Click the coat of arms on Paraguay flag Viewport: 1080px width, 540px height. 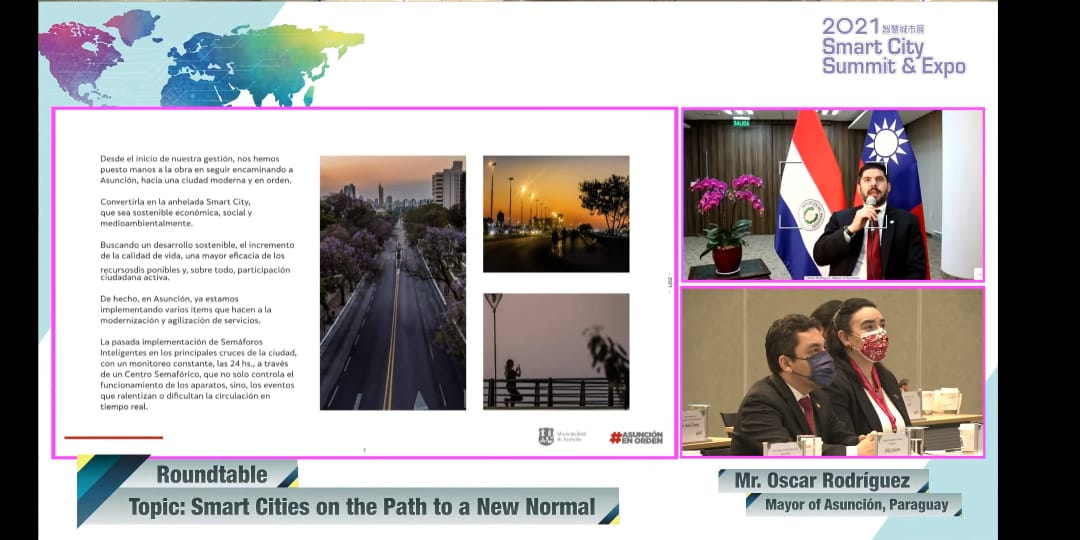click(x=812, y=214)
